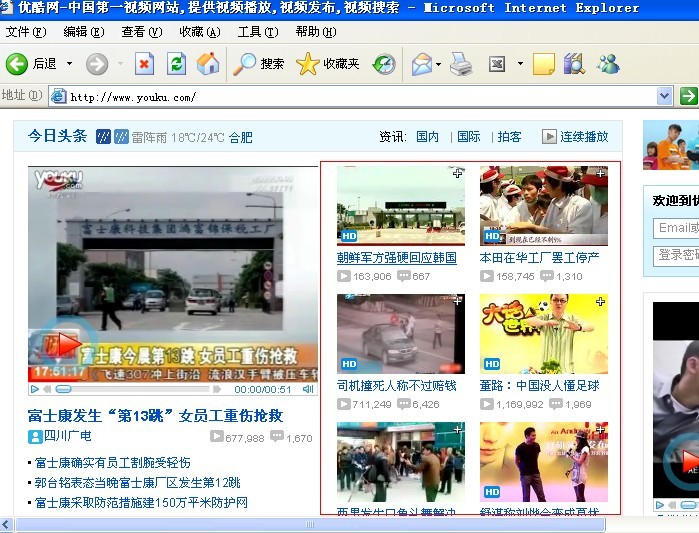Open link 郭台铭表态当晚富士康厂区发生第12跳
This screenshot has width=699, height=533.
pyautogui.click(x=137, y=483)
